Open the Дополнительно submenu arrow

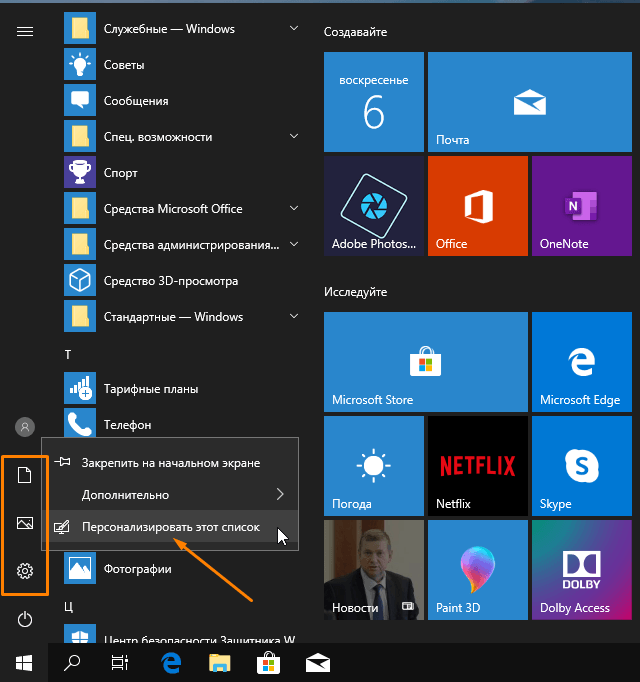pos(280,494)
